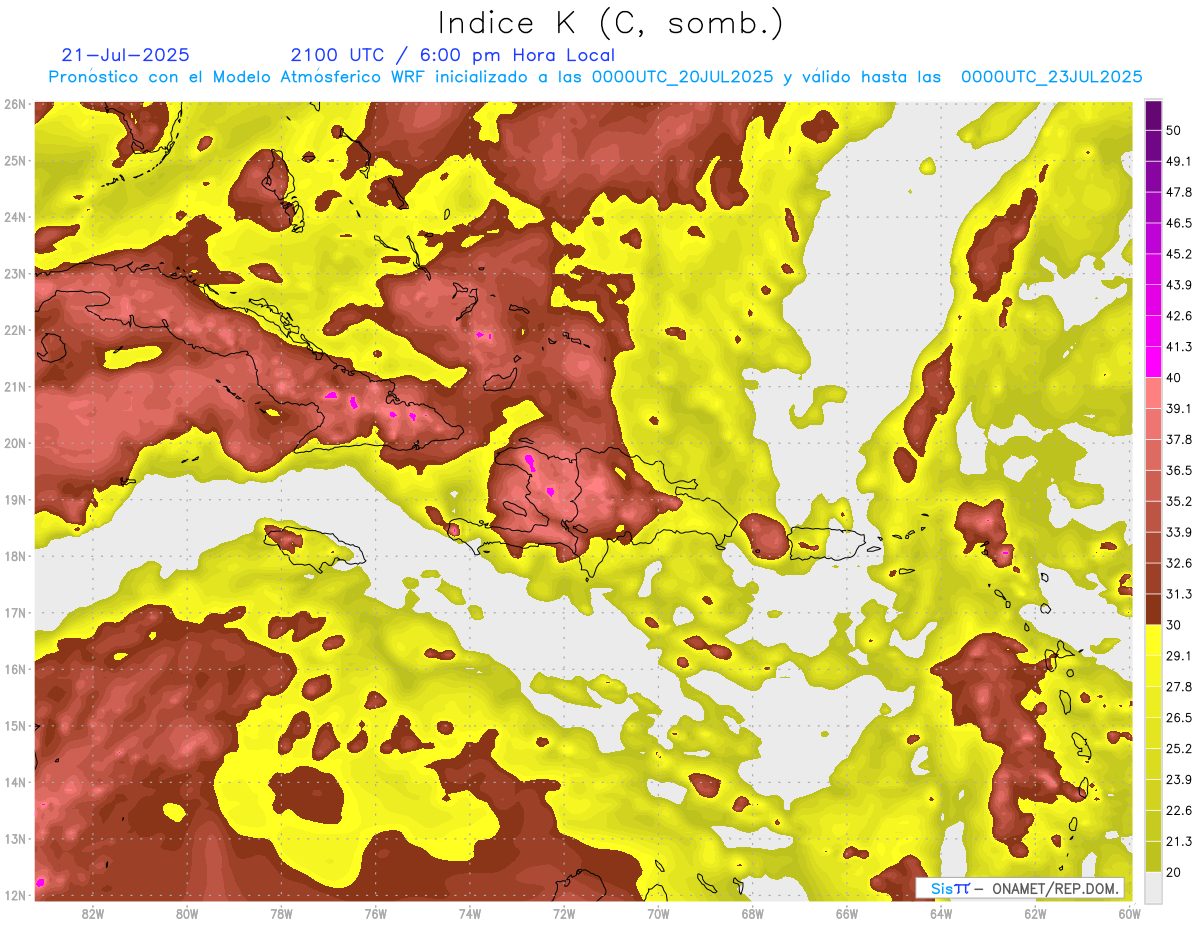Click the longitude axis label "78W"
This screenshot has height=927, width=1200.
pos(281,913)
